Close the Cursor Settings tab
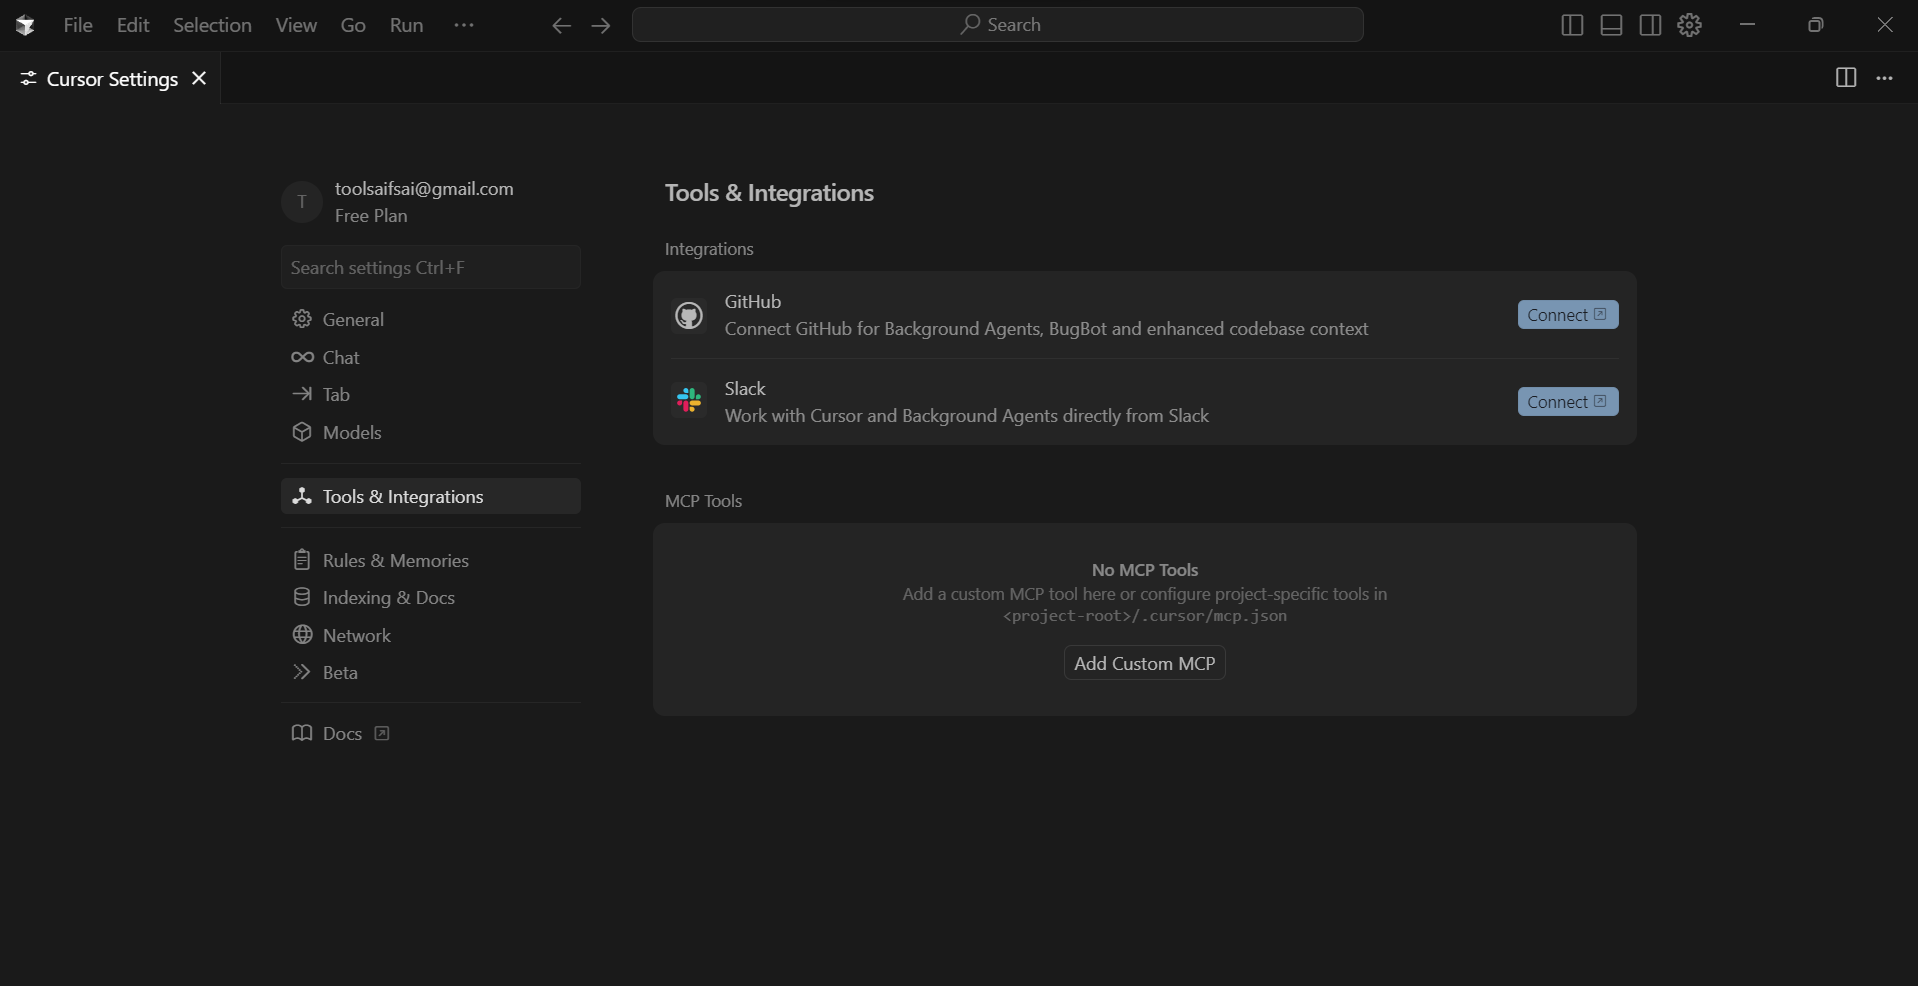This screenshot has height=986, width=1918. pos(199,78)
